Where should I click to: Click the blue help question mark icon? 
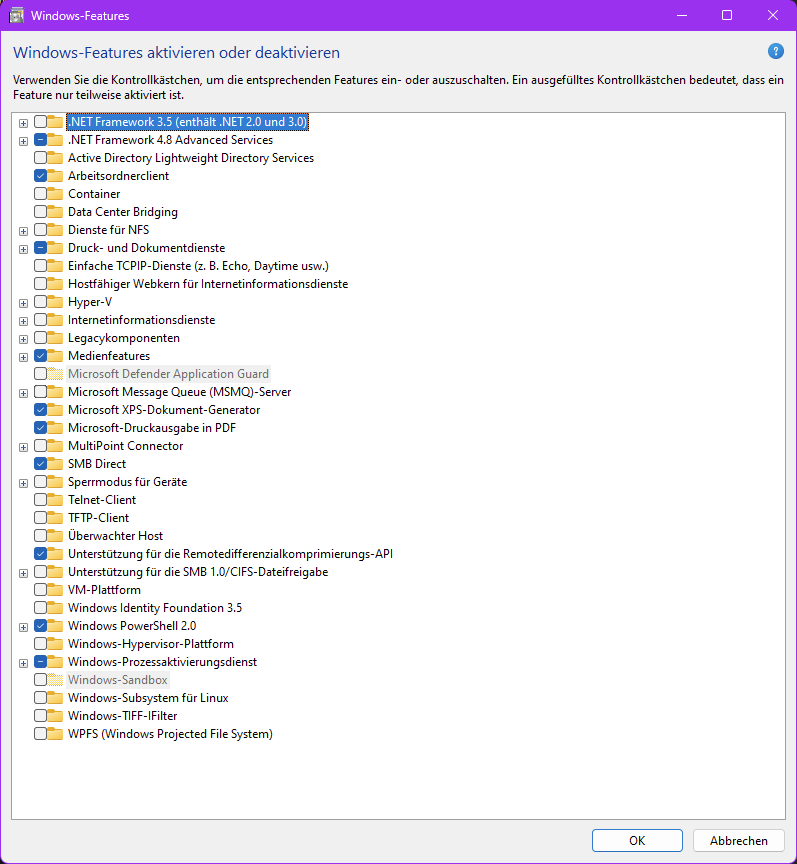[776, 51]
